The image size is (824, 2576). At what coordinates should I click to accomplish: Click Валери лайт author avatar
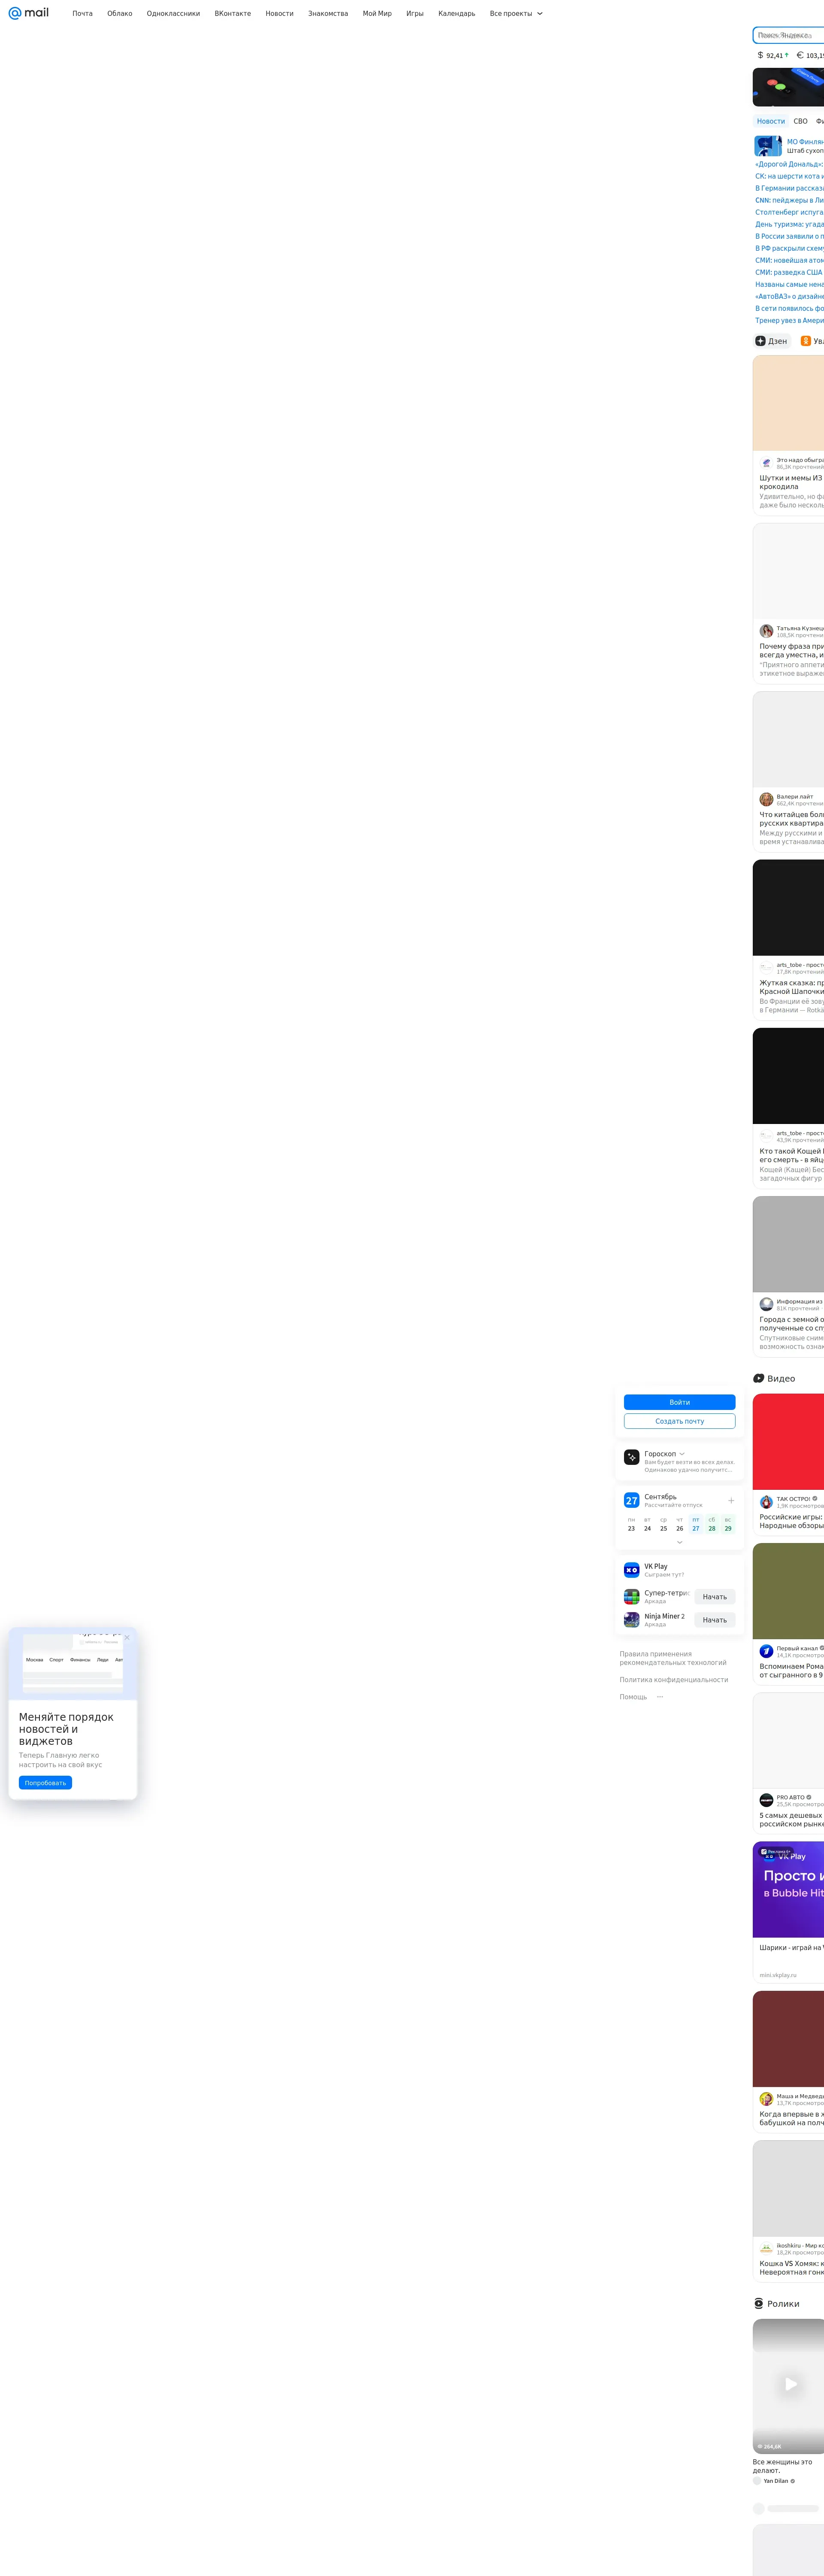point(766,799)
